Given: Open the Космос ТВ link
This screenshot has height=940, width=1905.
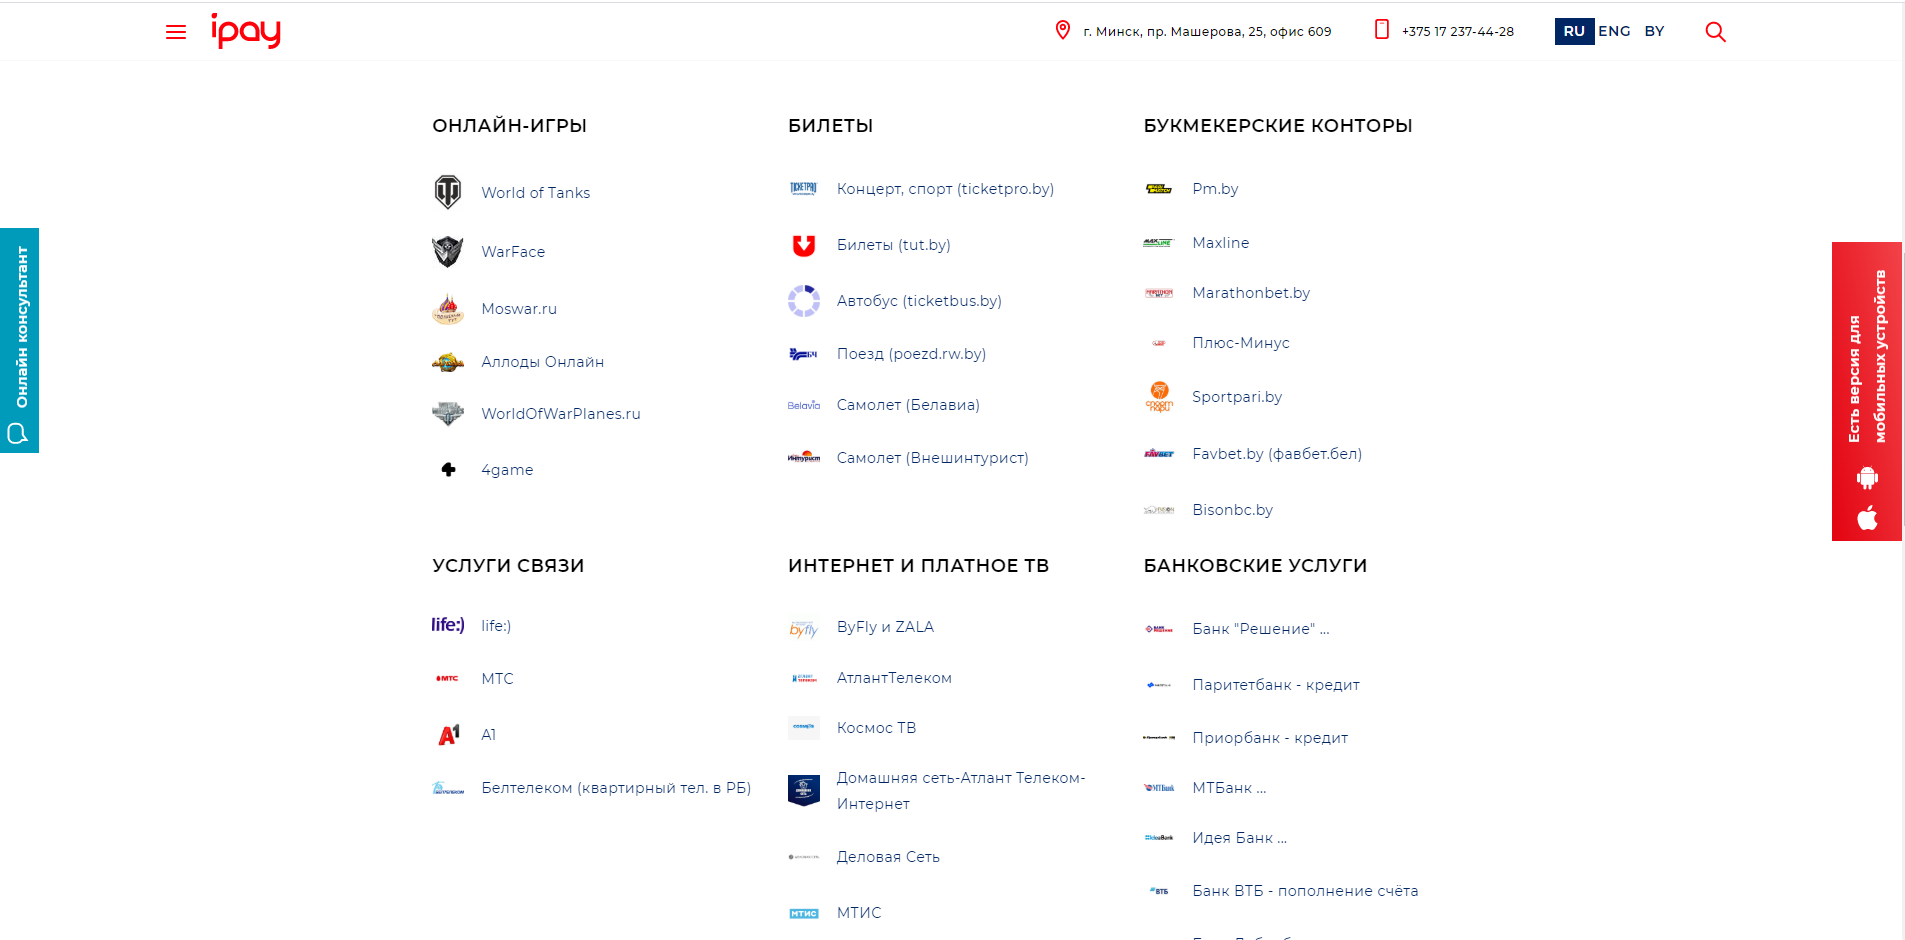Looking at the screenshot, I should coord(876,728).
